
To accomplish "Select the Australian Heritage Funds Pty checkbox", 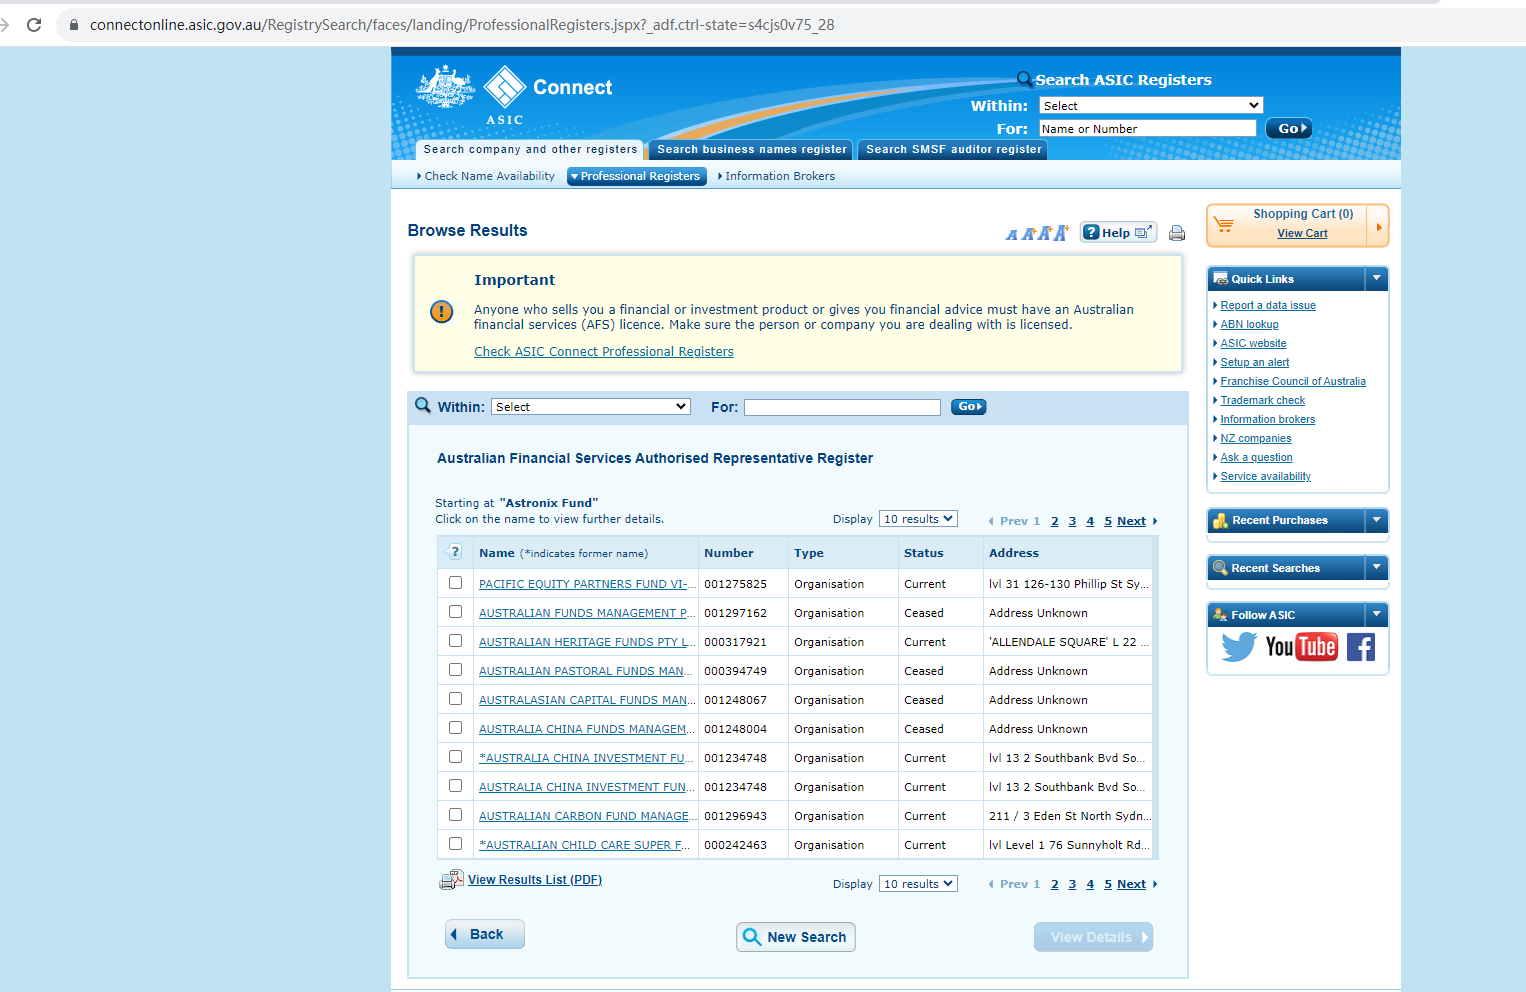I will pos(456,641).
